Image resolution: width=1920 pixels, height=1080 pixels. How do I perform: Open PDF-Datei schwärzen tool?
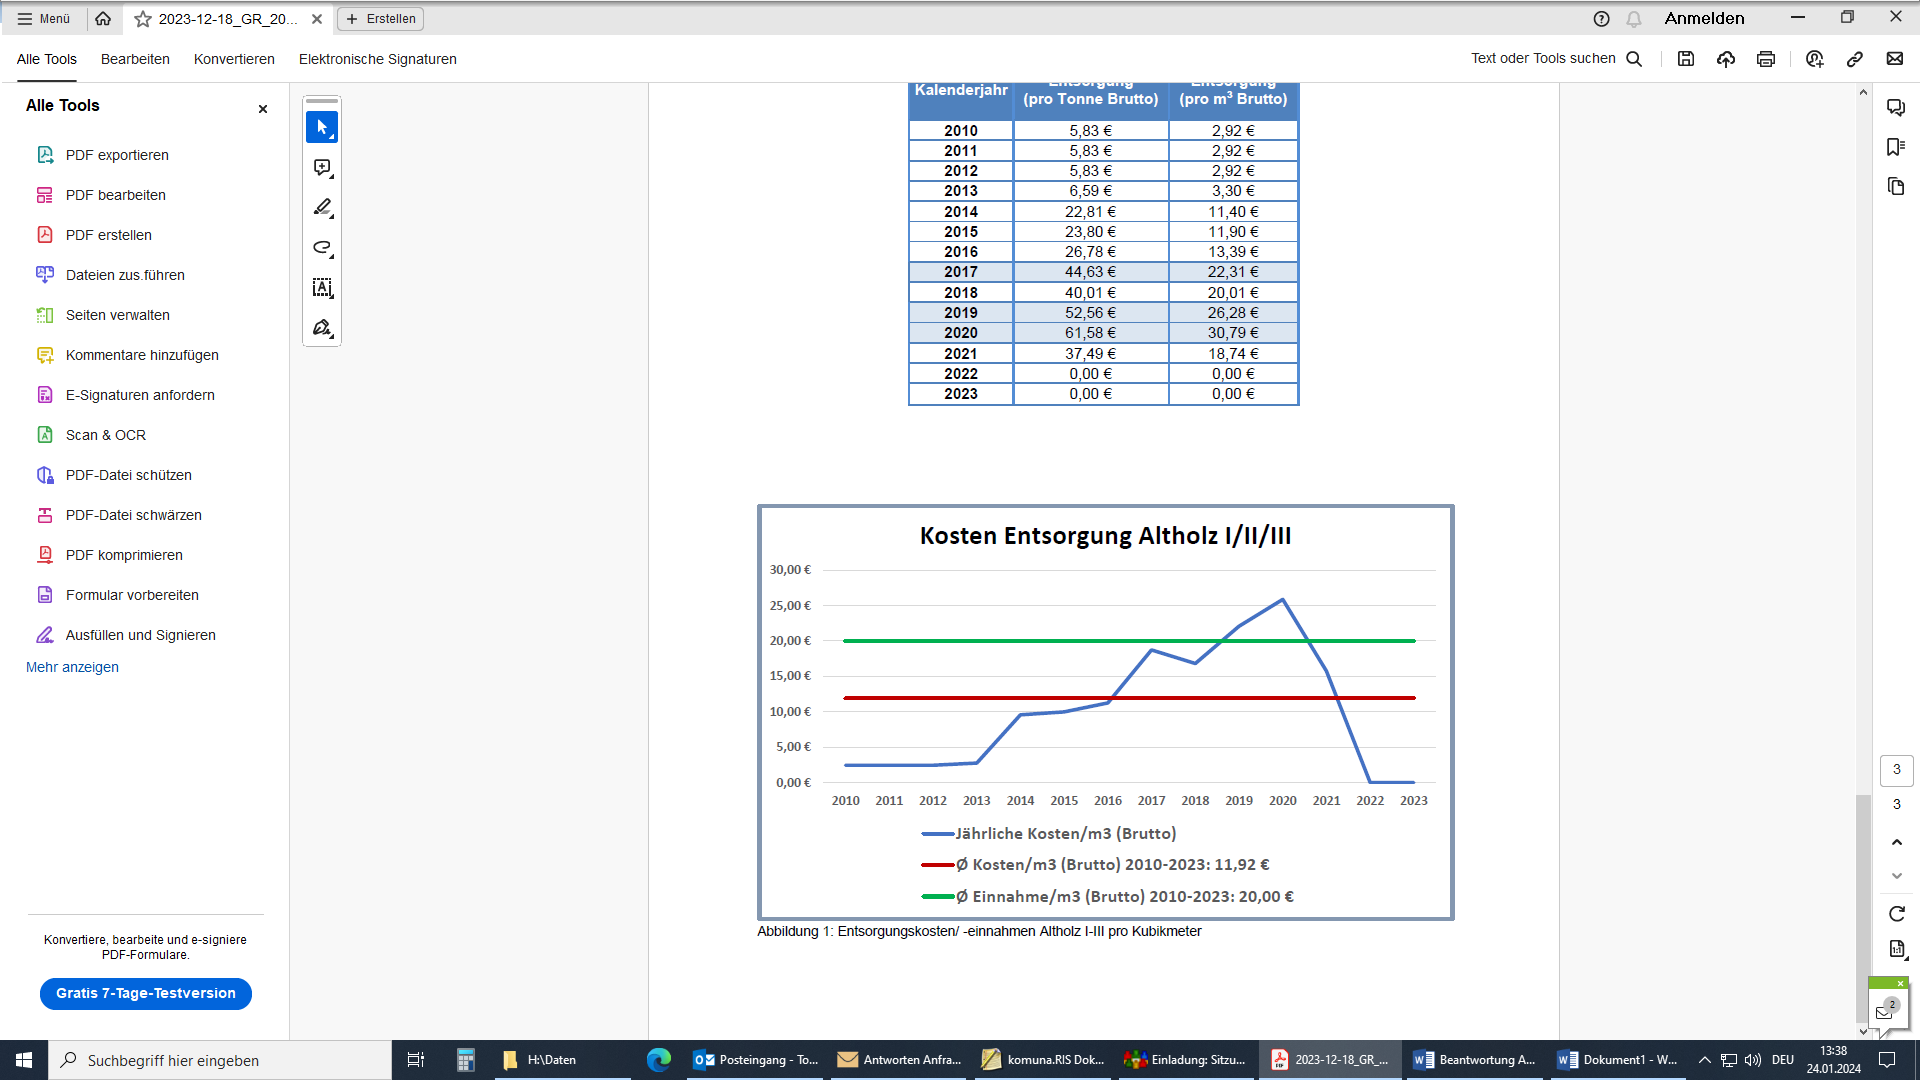[x=134, y=515]
